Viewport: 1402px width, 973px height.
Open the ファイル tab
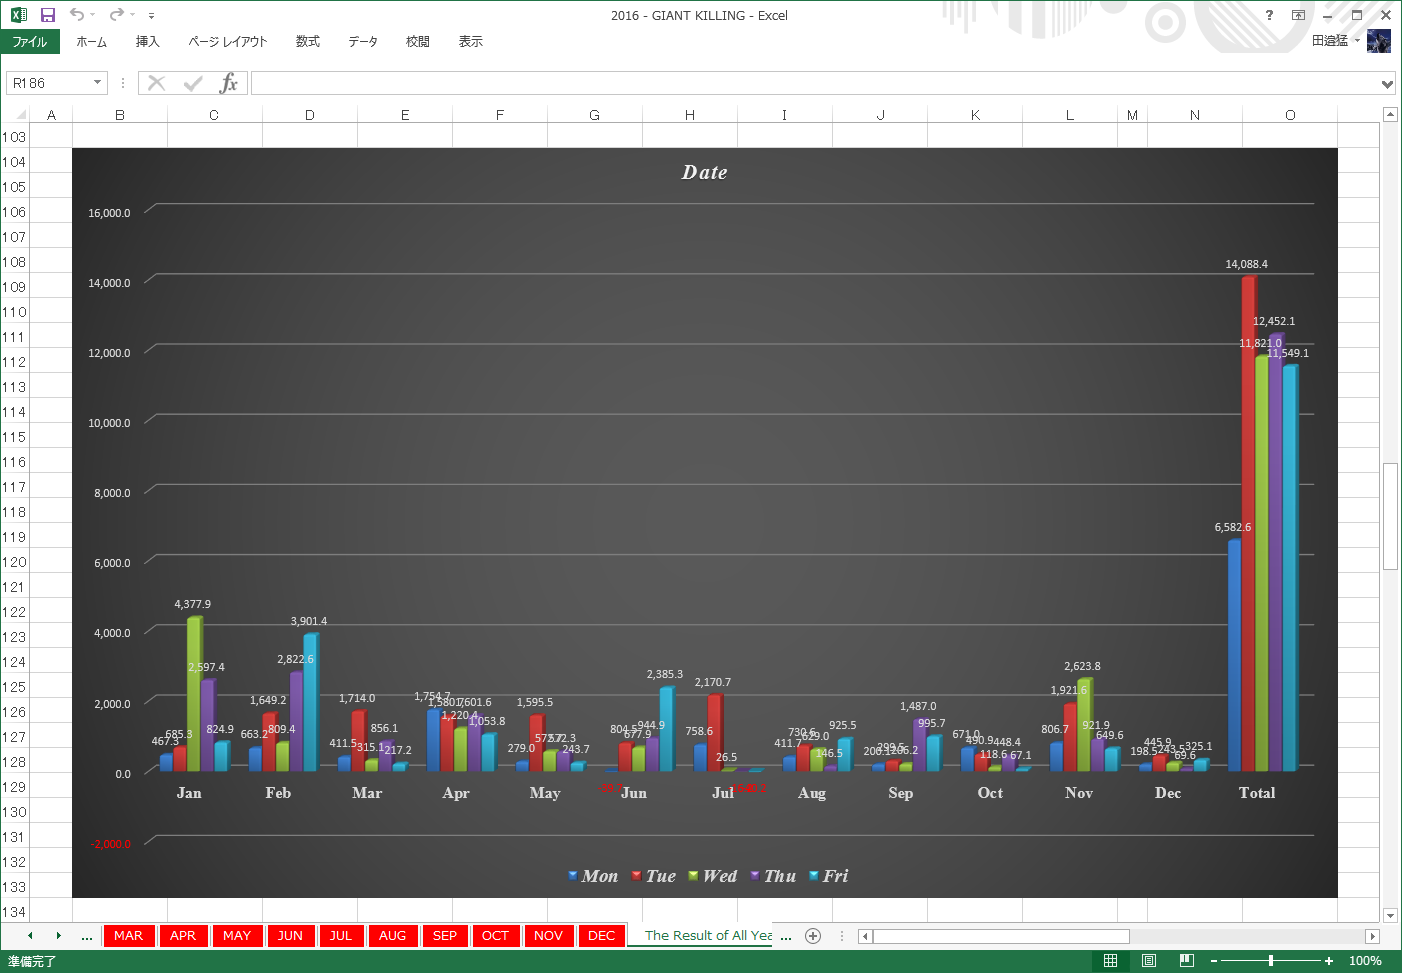click(30, 42)
